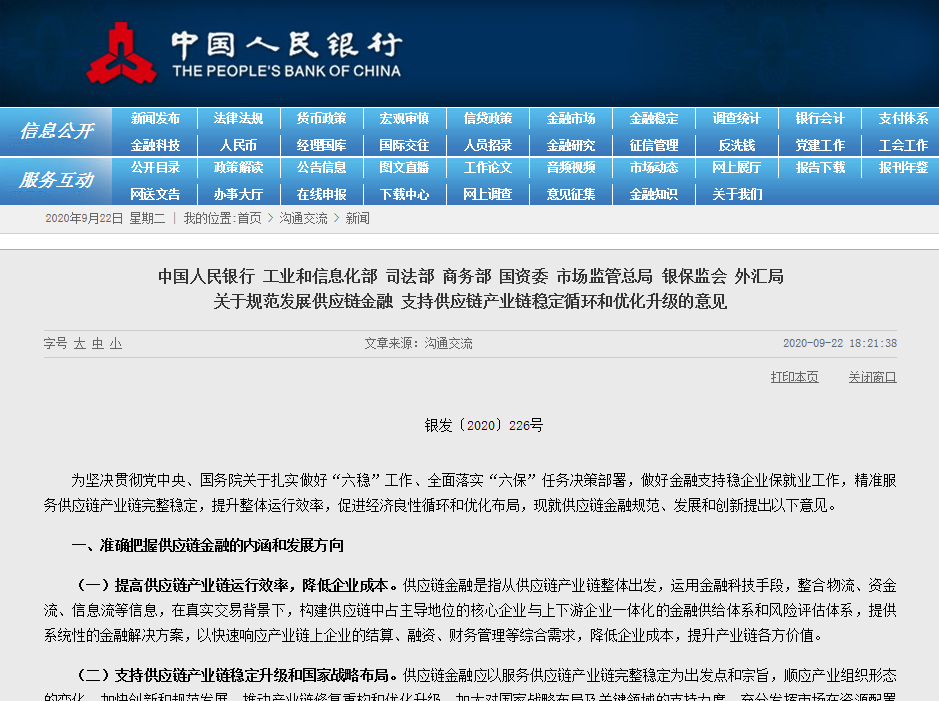Open 工会工作 navigation item
This screenshot has width=939, height=701.
coord(903,145)
